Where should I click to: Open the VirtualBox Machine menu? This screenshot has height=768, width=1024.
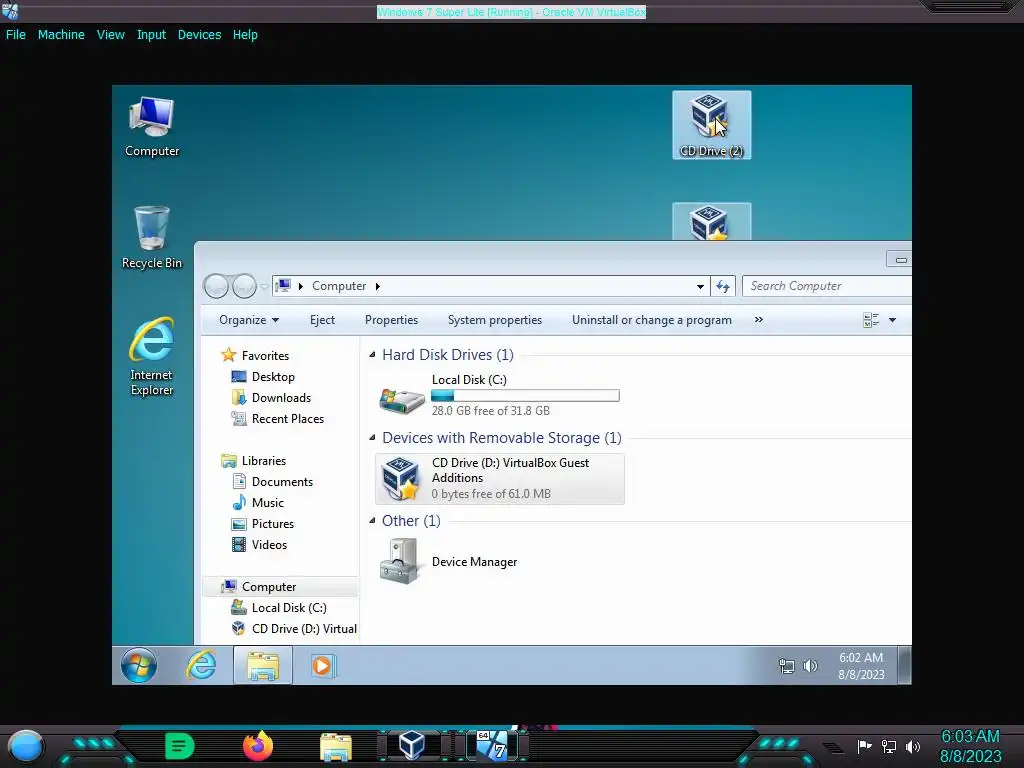[x=61, y=35]
